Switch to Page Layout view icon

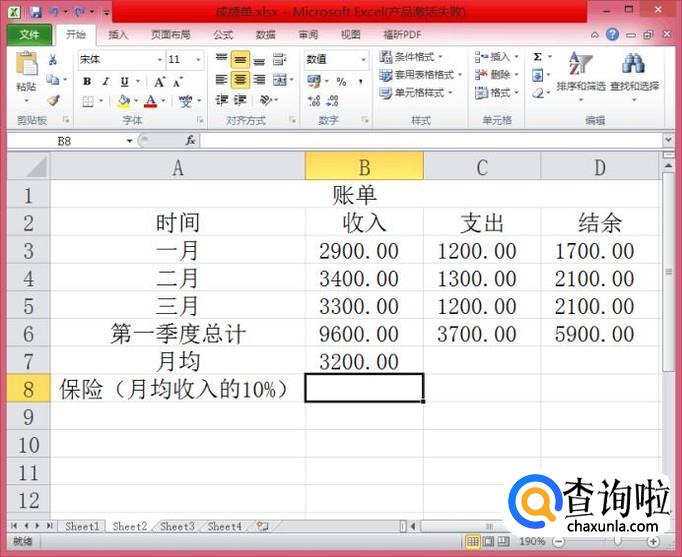[488, 541]
